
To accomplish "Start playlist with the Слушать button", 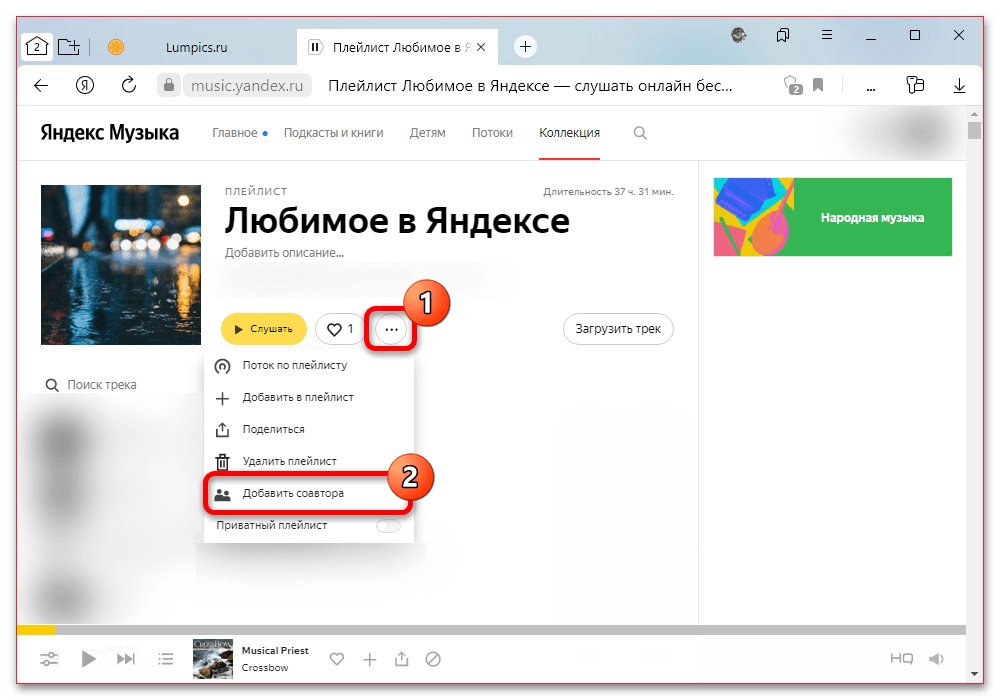I will (x=264, y=329).
